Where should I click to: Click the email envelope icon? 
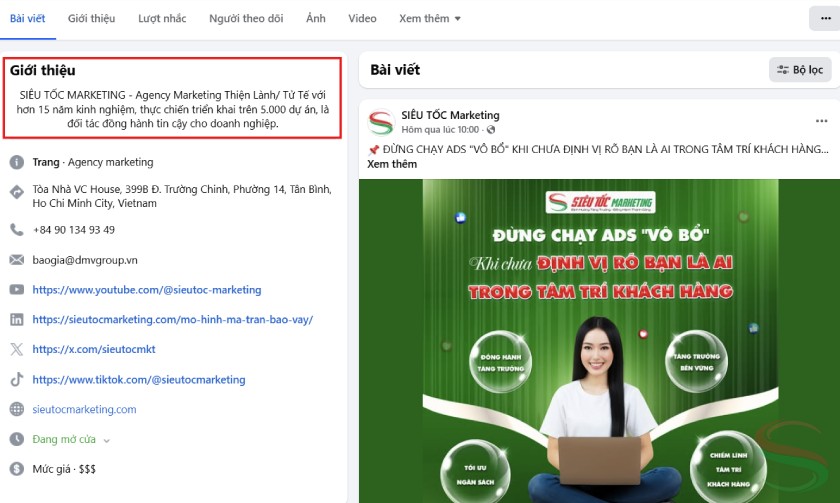click(x=17, y=260)
